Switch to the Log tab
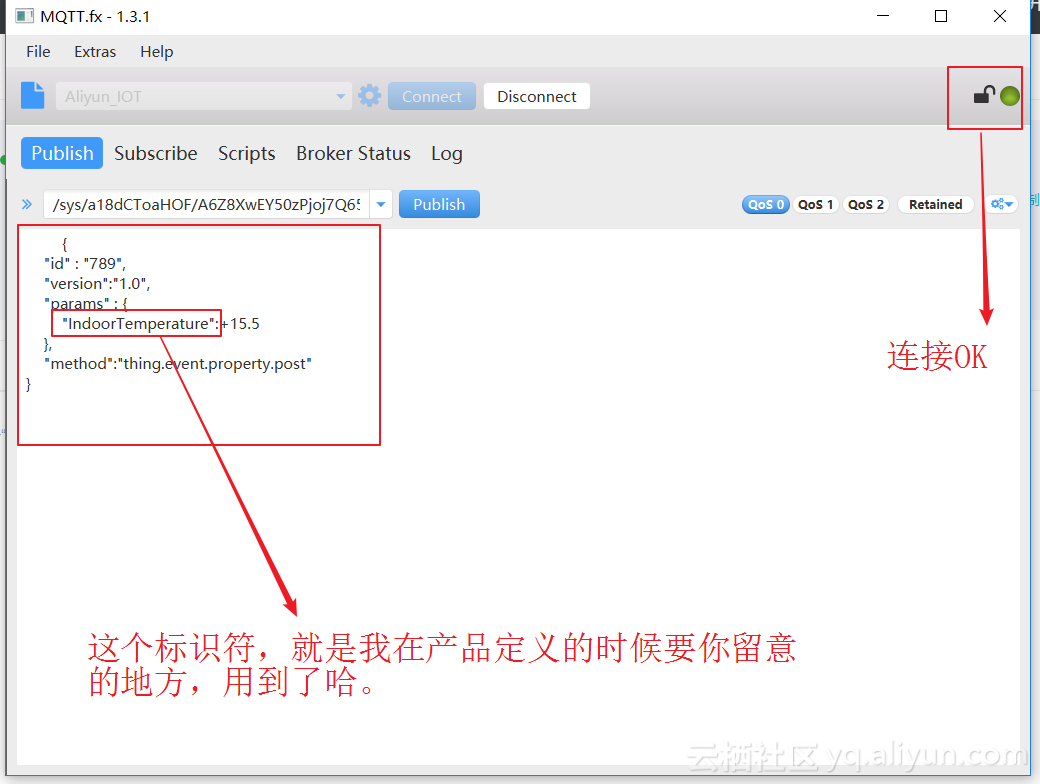1040x784 pixels. (x=447, y=153)
